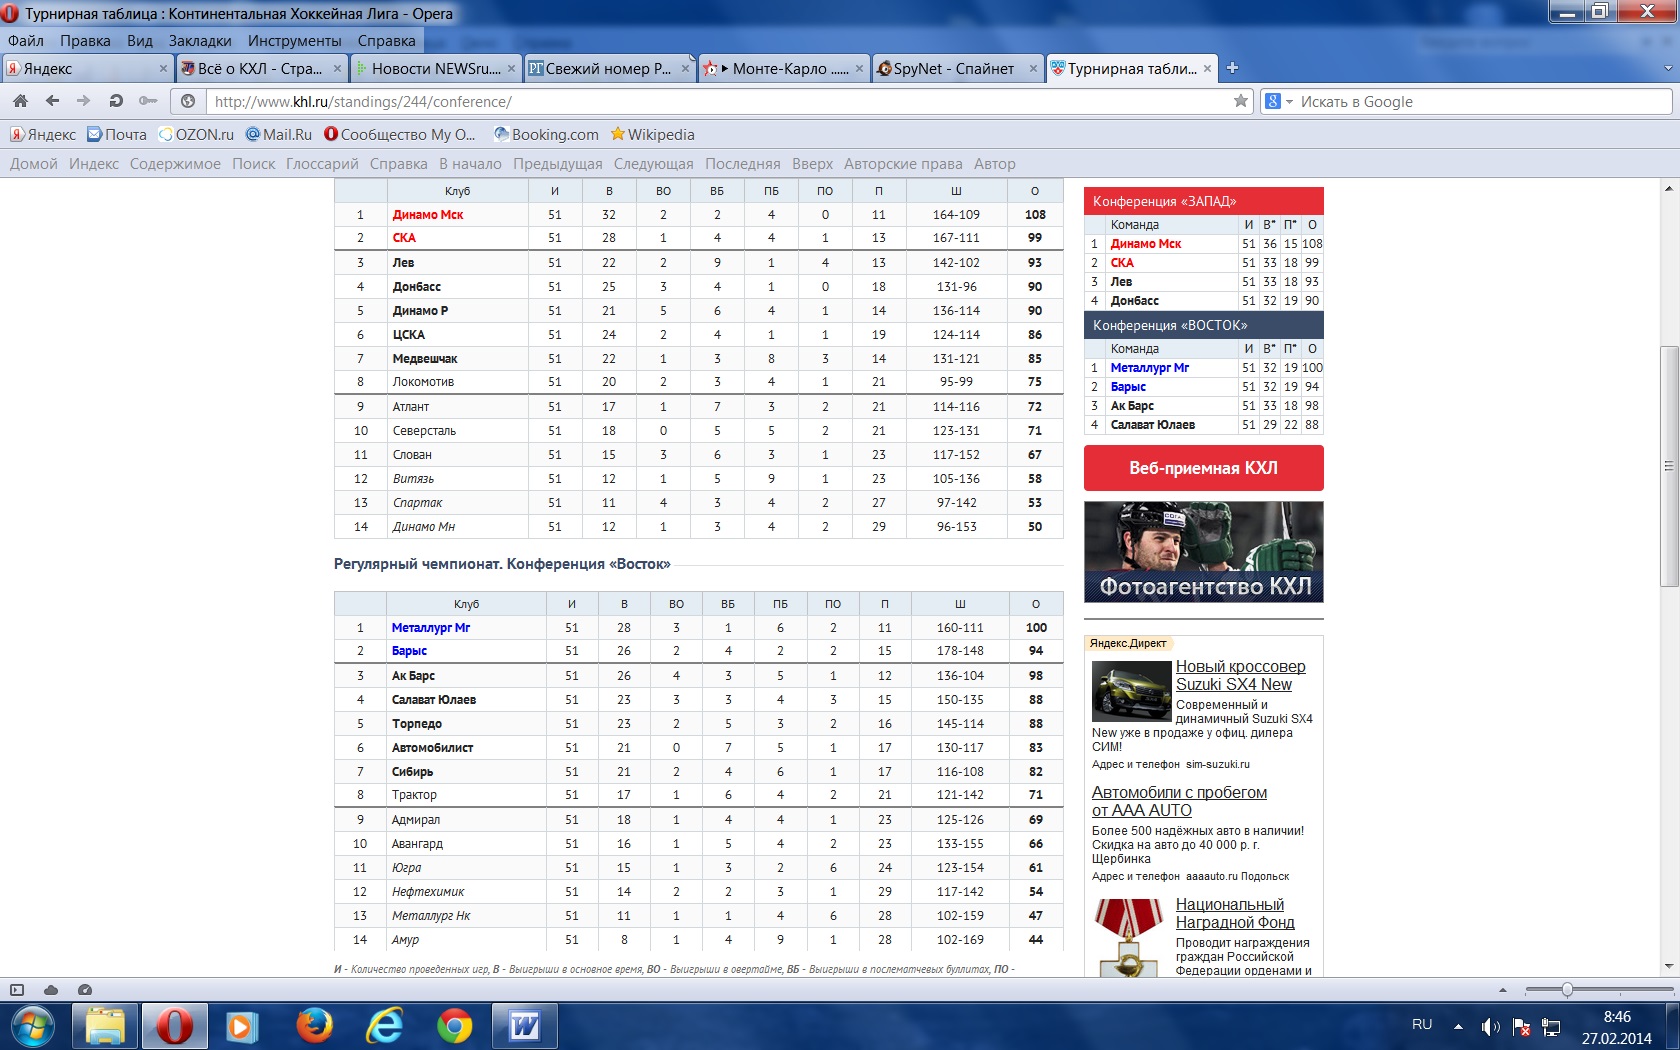Open the Вид menu
Image resolution: width=1680 pixels, height=1050 pixels.
click(139, 41)
